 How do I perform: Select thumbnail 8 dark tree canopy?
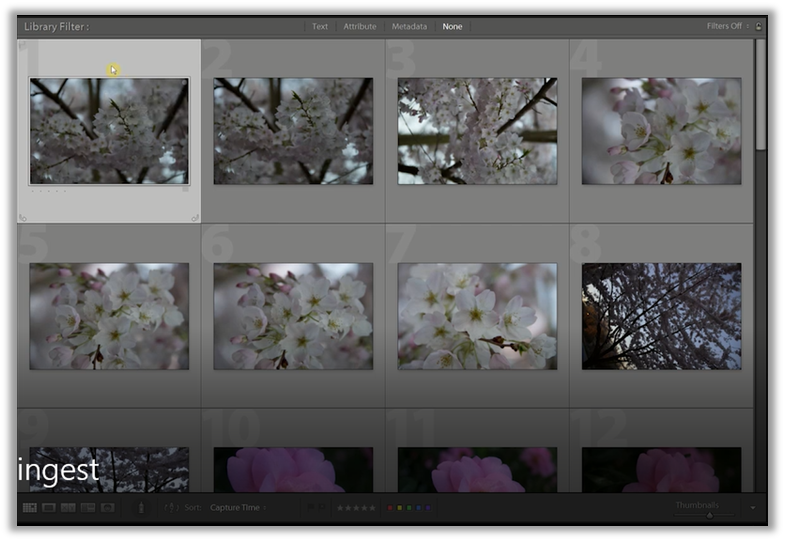[x=661, y=316]
